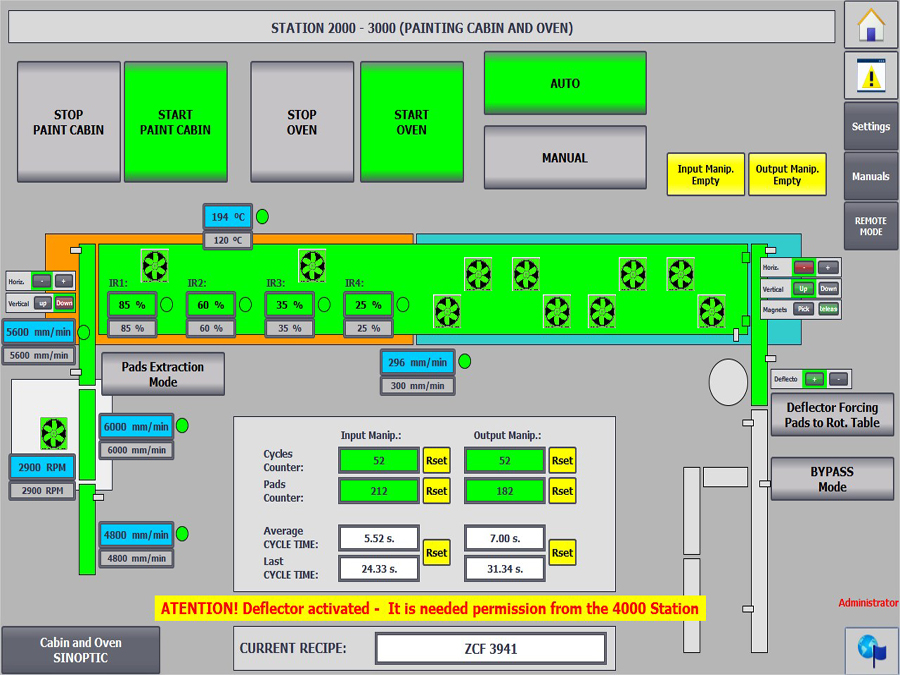This screenshot has width=900, height=675.
Task: Set output manipulator Vertical to Down
Action: (828, 289)
